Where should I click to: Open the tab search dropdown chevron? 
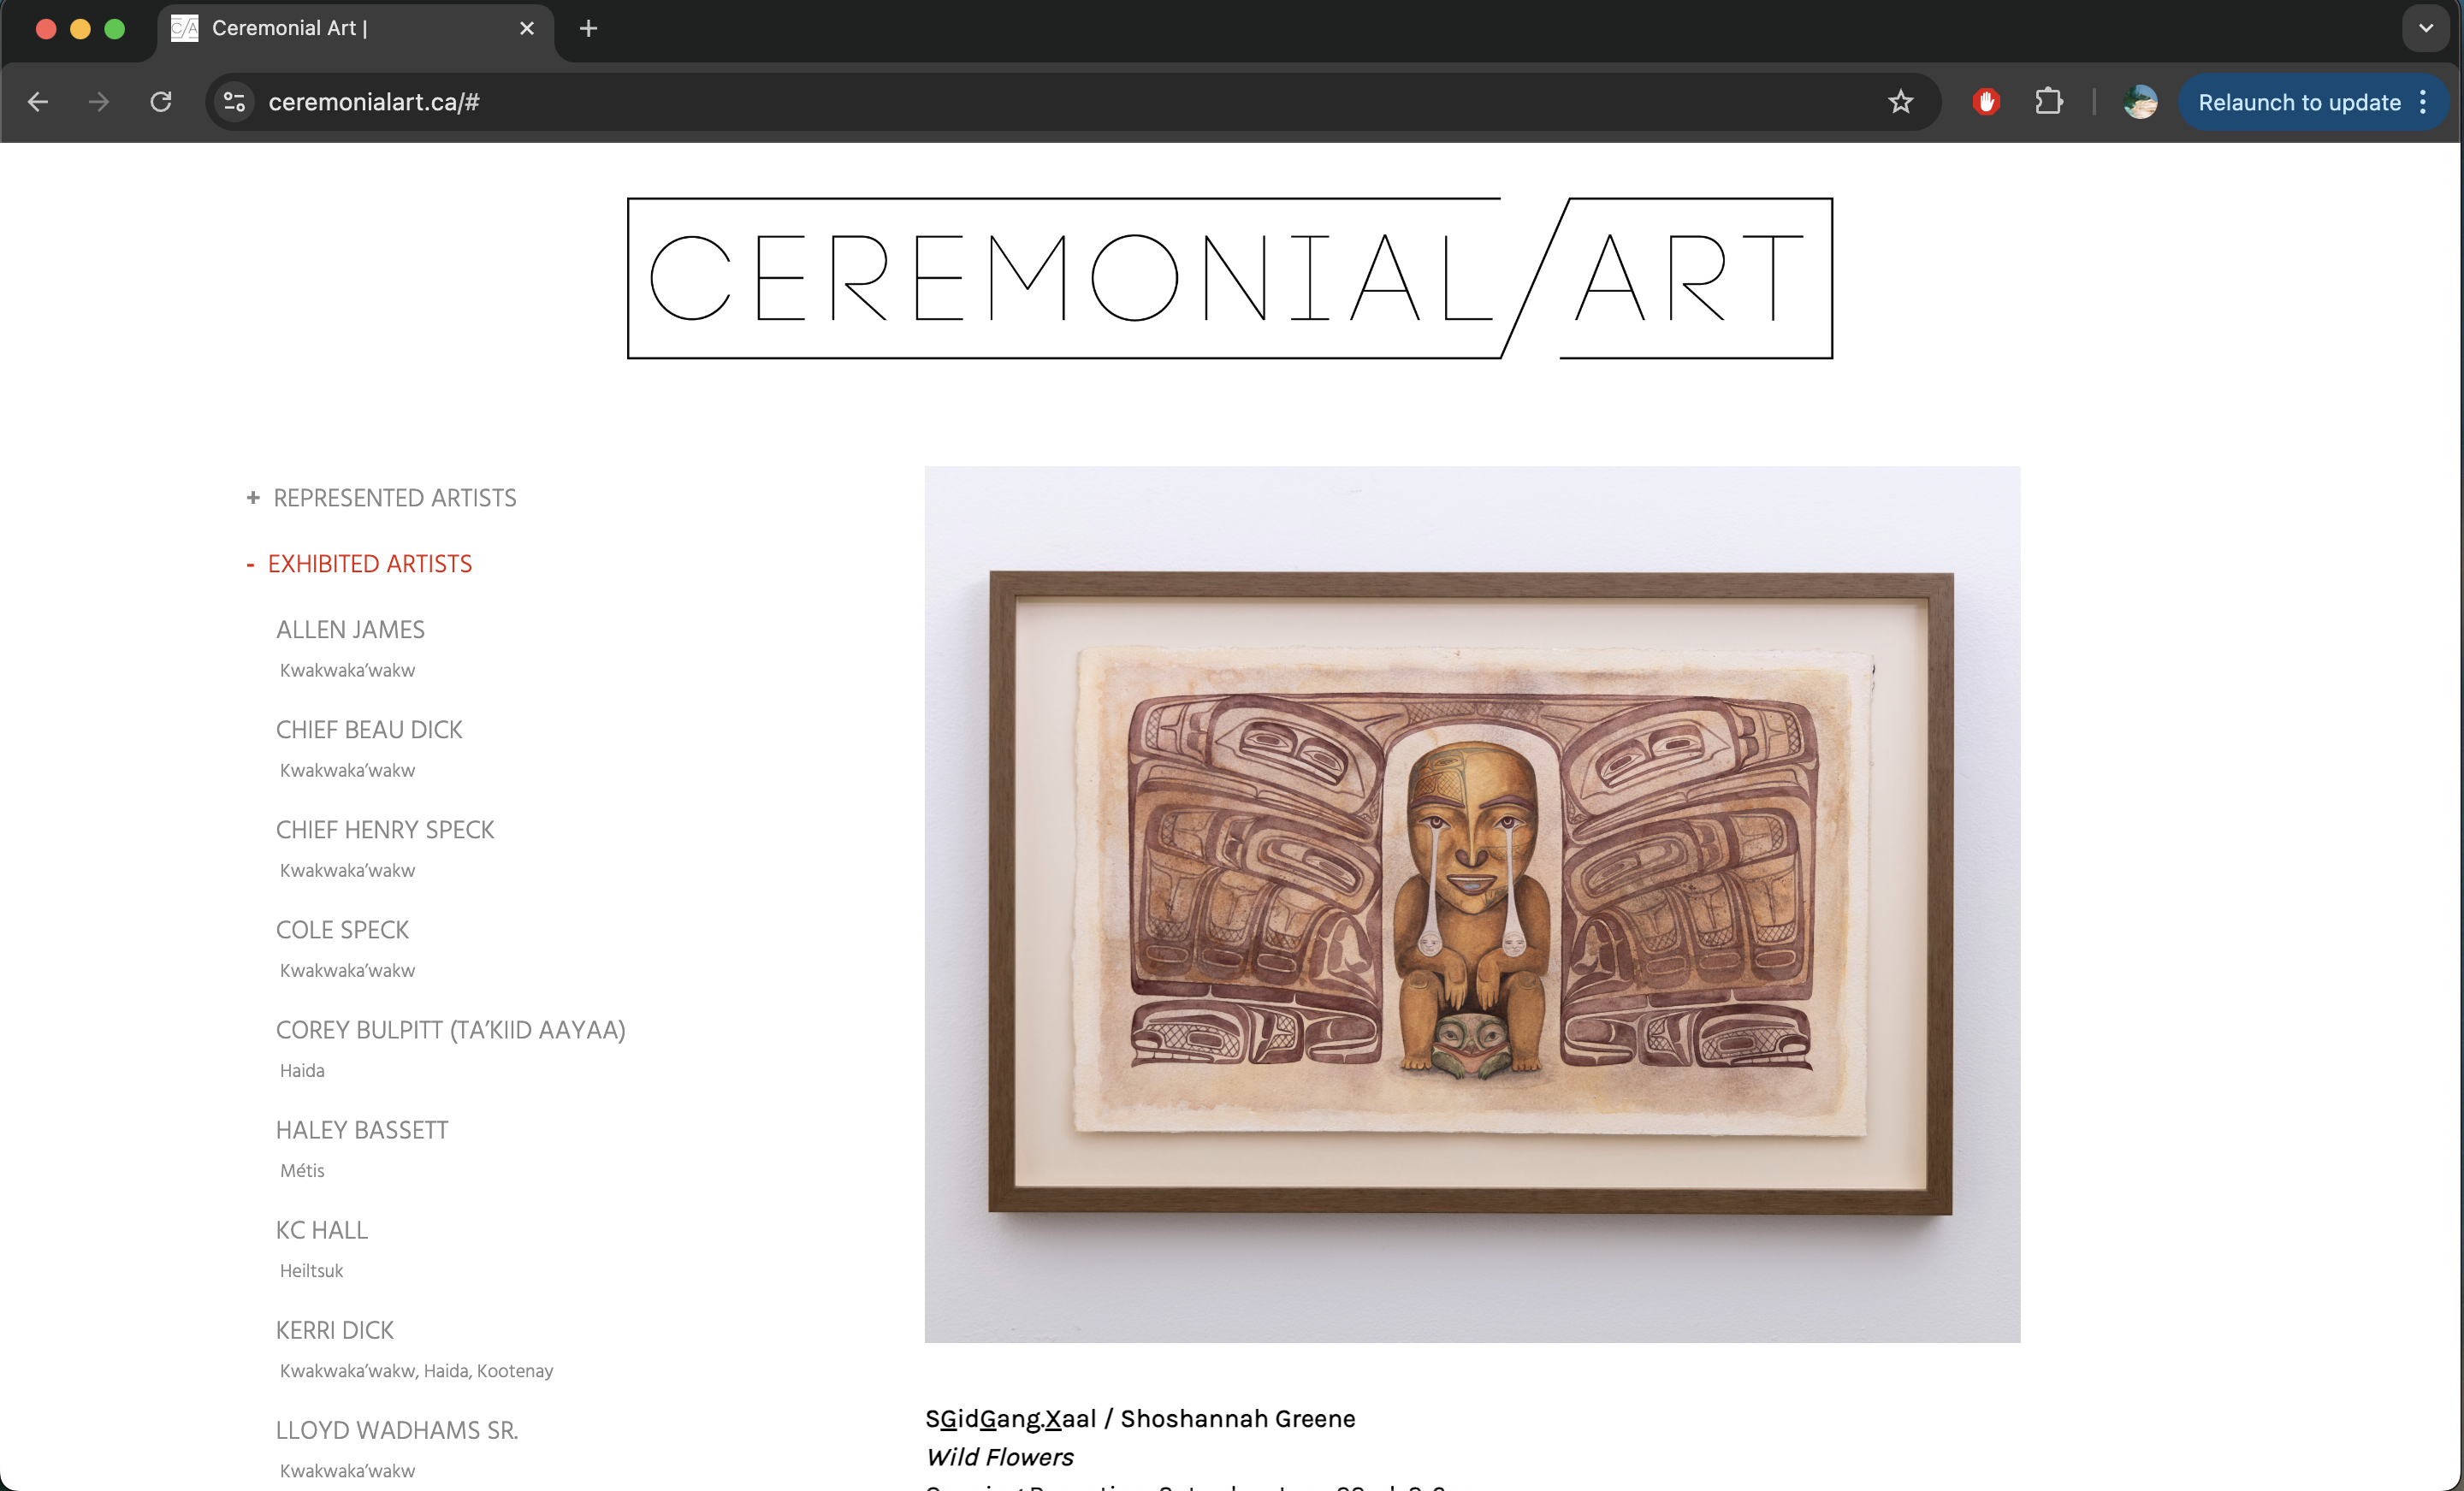pyautogui.click(x=2425, y=29)
